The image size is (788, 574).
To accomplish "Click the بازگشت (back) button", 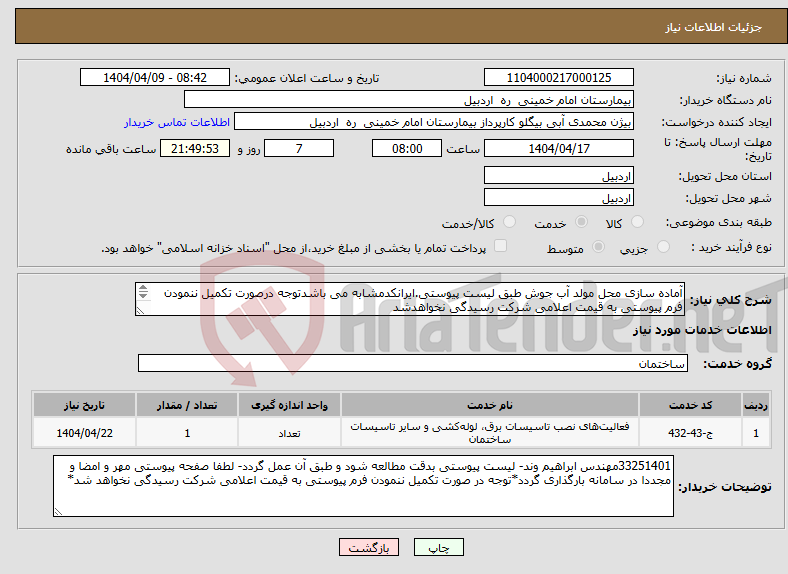I will 369,547.
